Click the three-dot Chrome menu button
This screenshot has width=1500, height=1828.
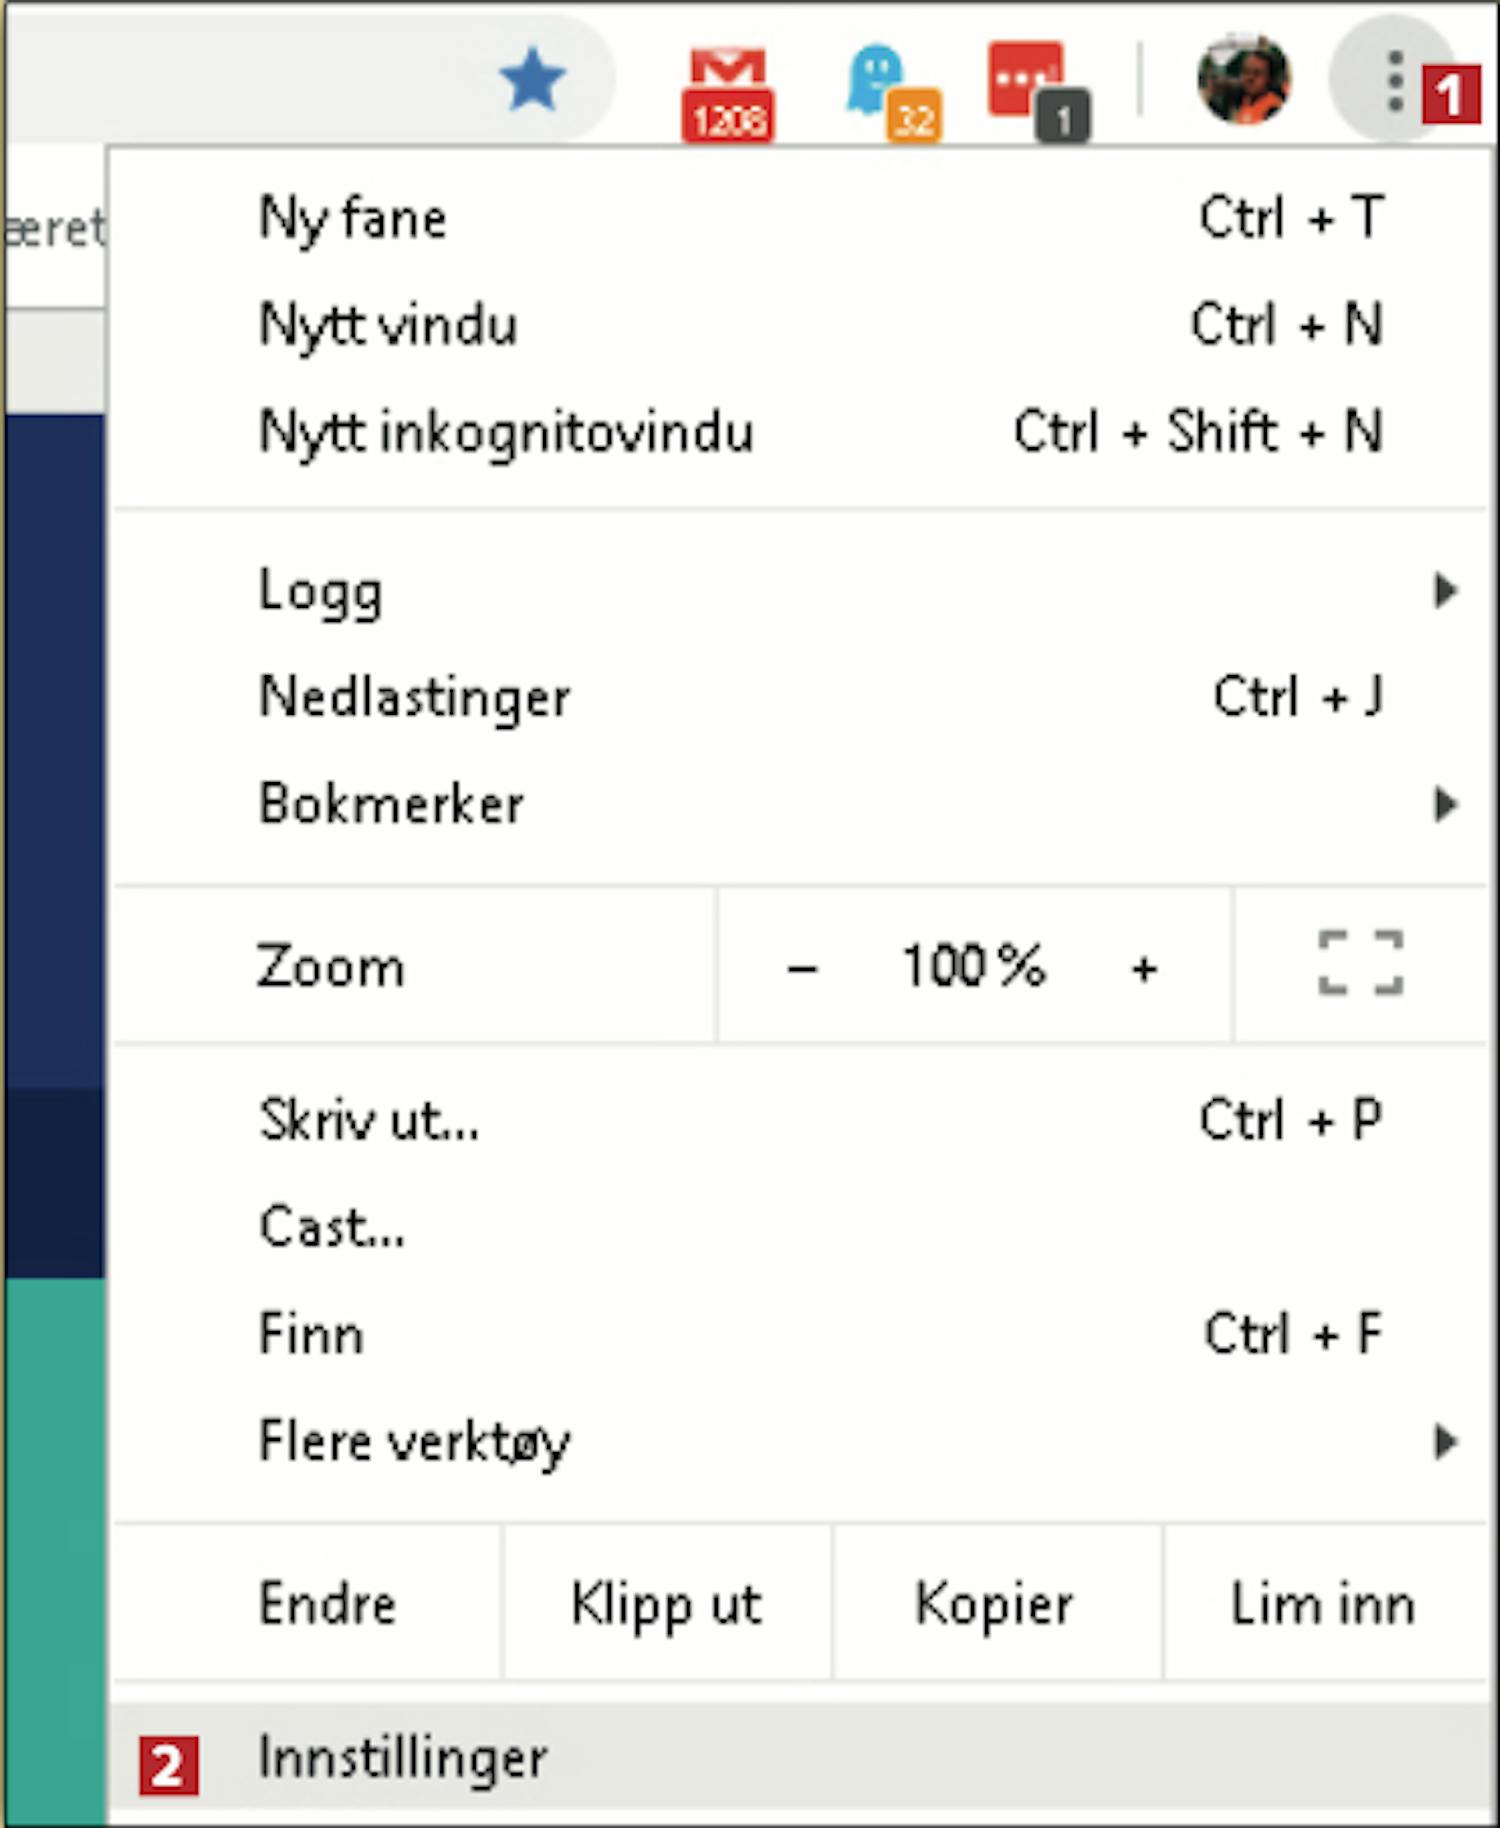1394,81
